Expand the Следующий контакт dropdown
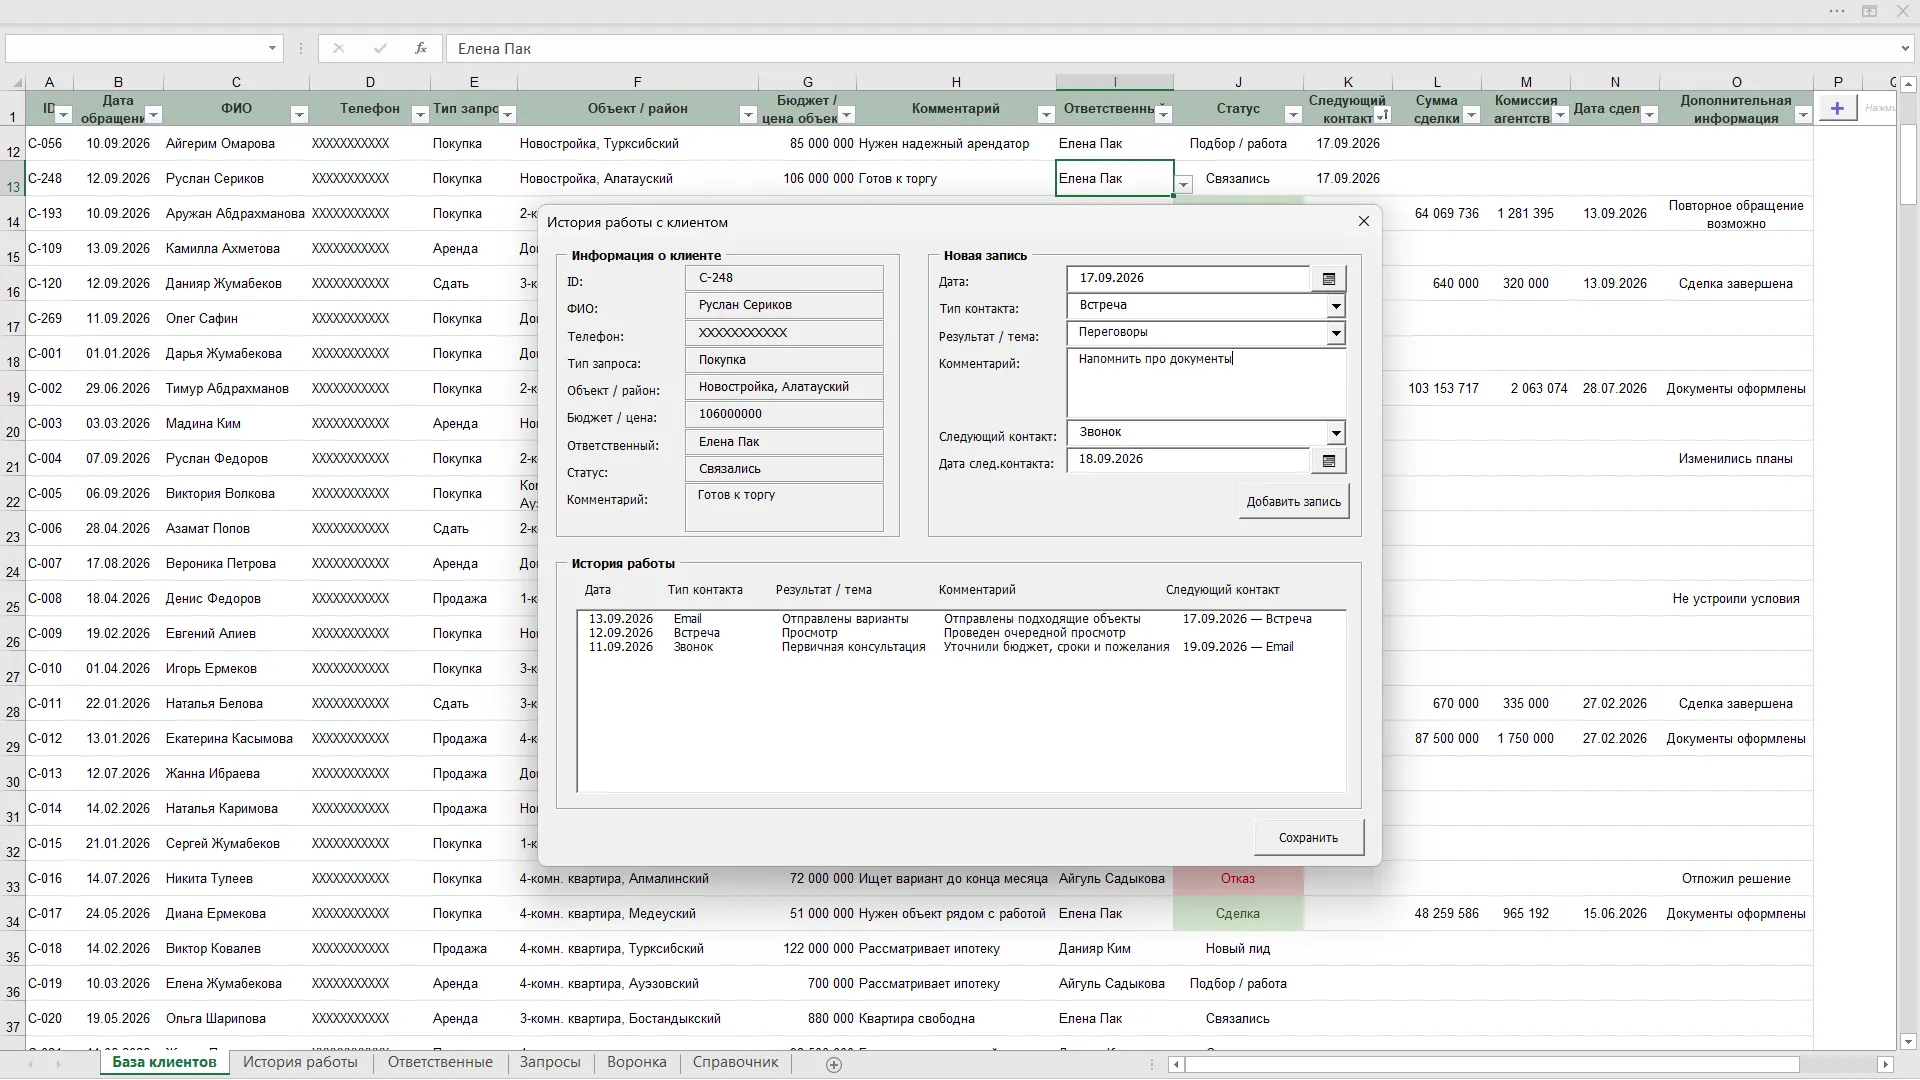1920x1080 pixels. (x=1336, y=433)
